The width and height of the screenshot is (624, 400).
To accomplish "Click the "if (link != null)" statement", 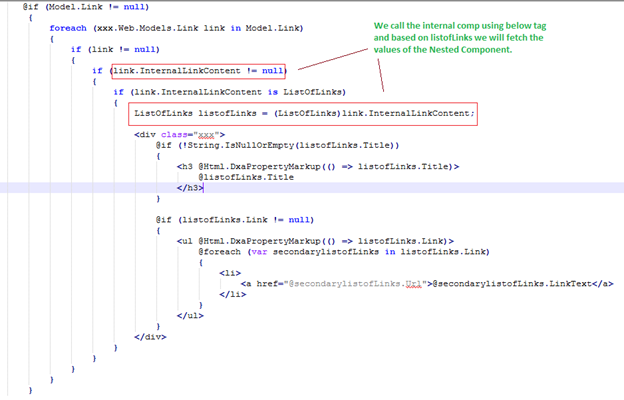I will click(x=115, y=49).
